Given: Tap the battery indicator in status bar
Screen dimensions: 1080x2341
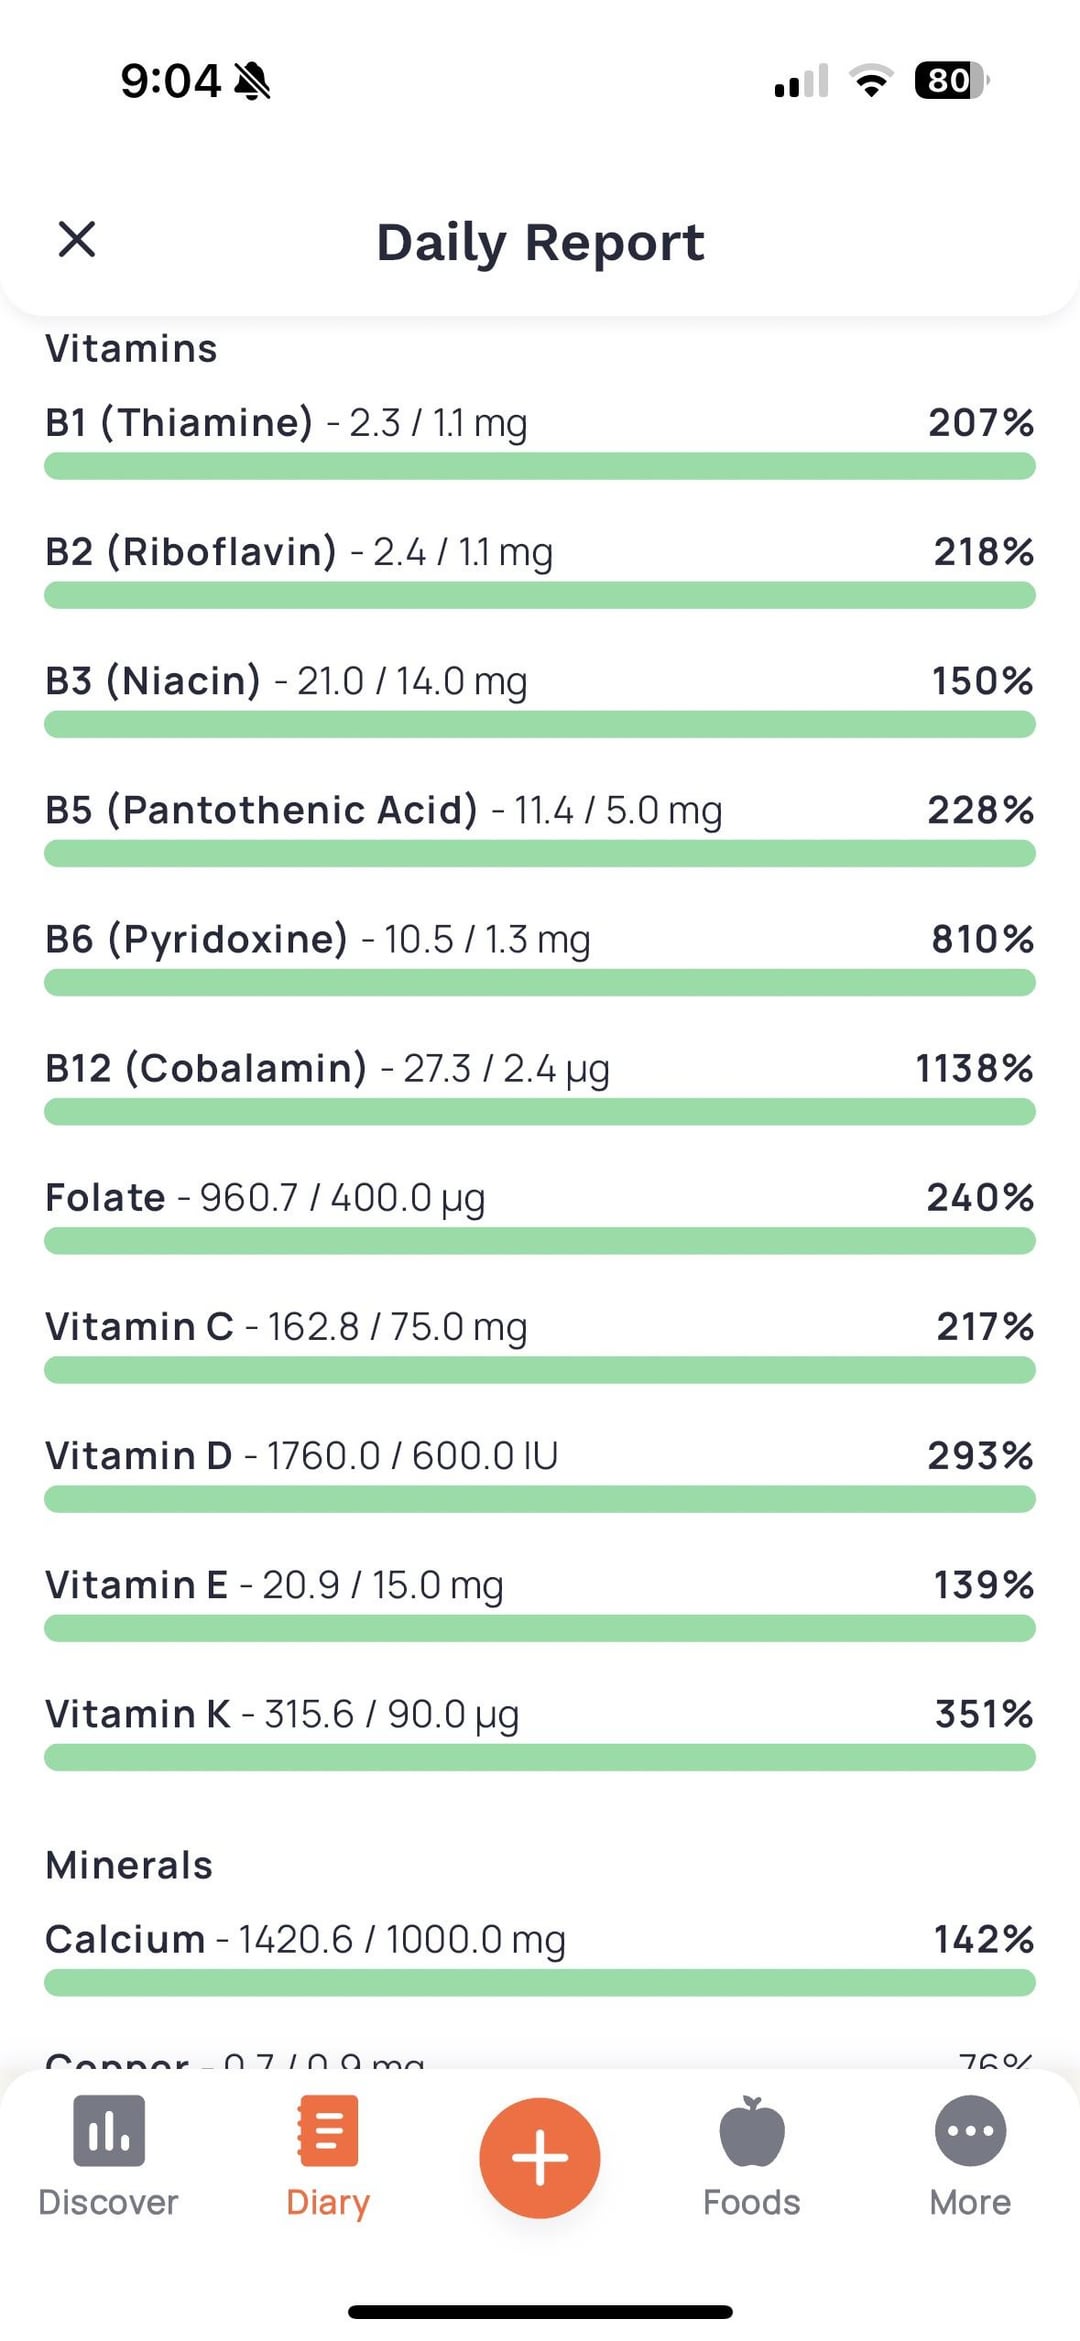Looking at the screenshot, I should tap(950, 81).
